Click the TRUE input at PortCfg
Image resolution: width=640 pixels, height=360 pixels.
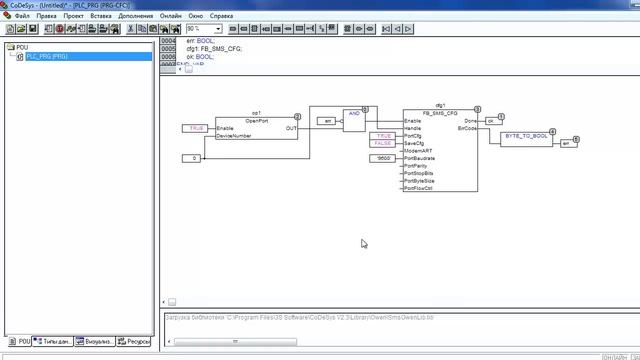(x=382, y=136)
